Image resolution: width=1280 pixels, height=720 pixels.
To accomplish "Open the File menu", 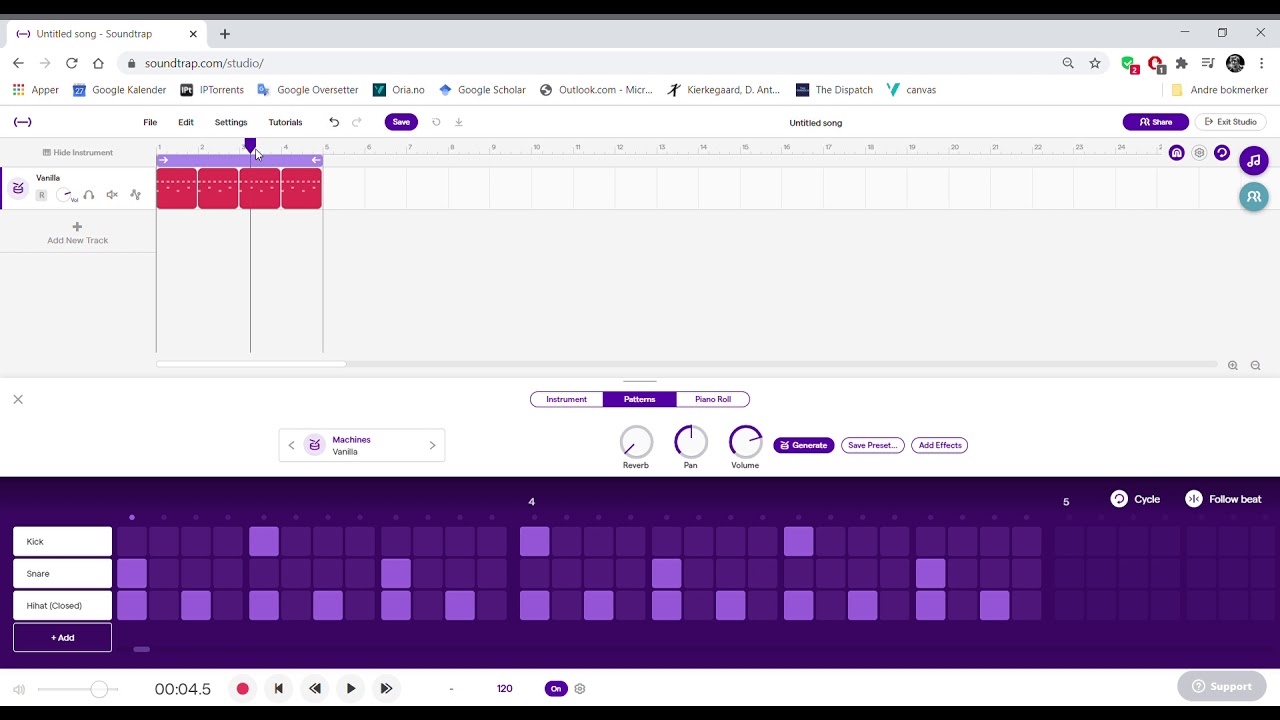I will [150, 122].
